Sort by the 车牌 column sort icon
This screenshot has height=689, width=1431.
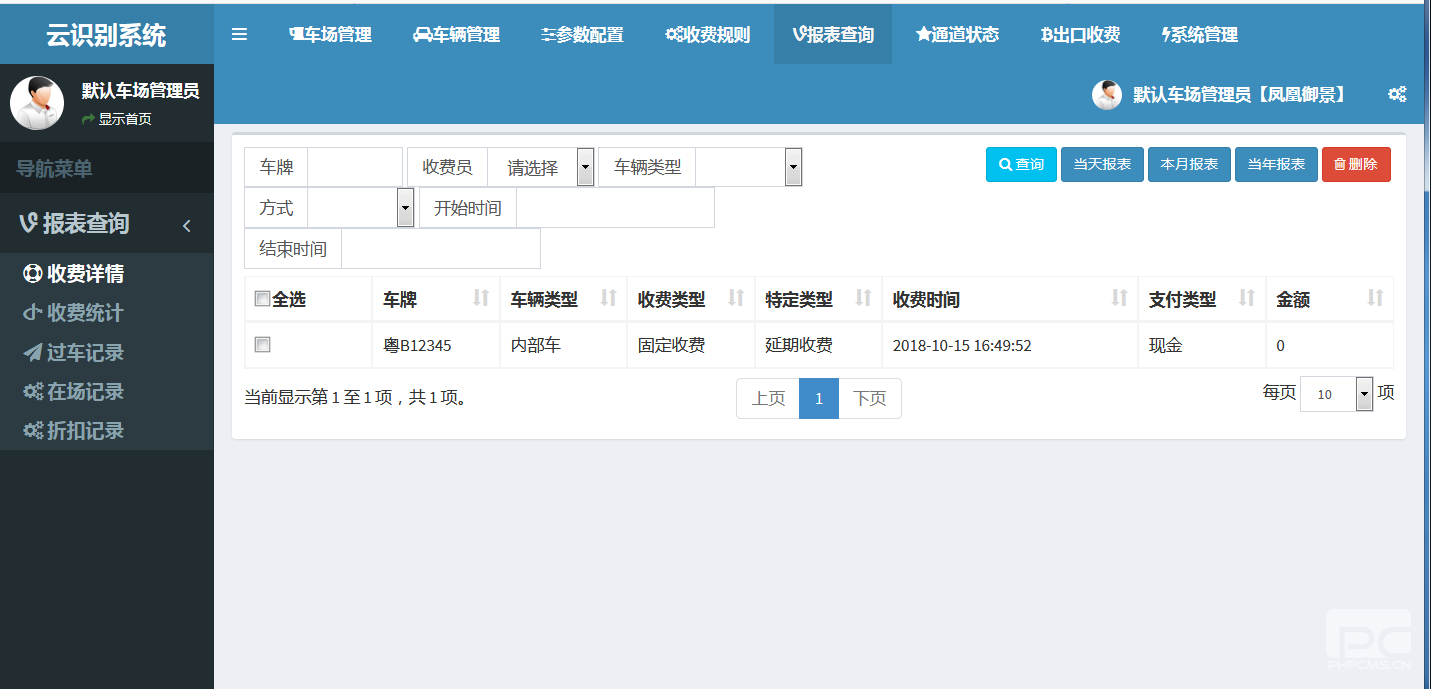(x=481, y=297)
